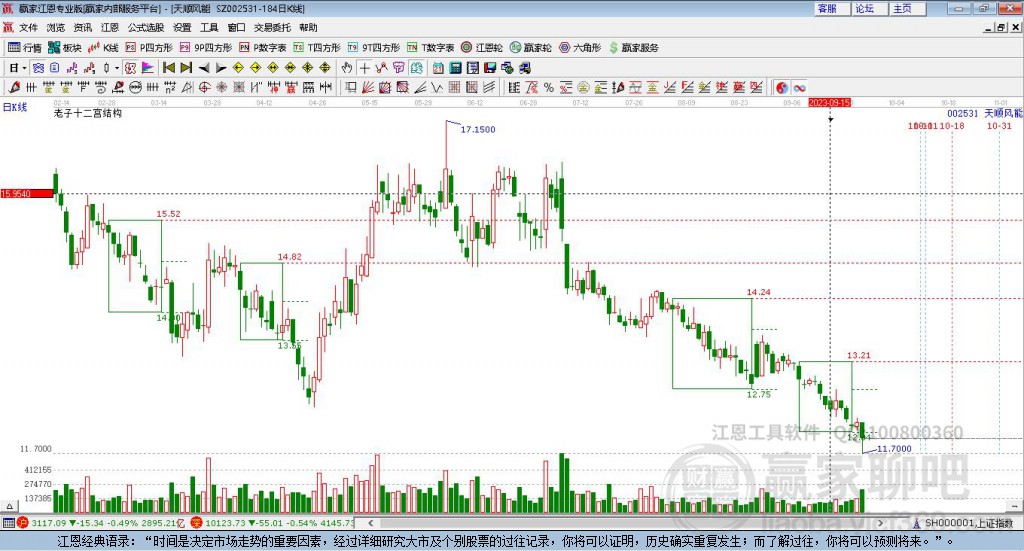Click the 2023-09-15 date marker

829,102
